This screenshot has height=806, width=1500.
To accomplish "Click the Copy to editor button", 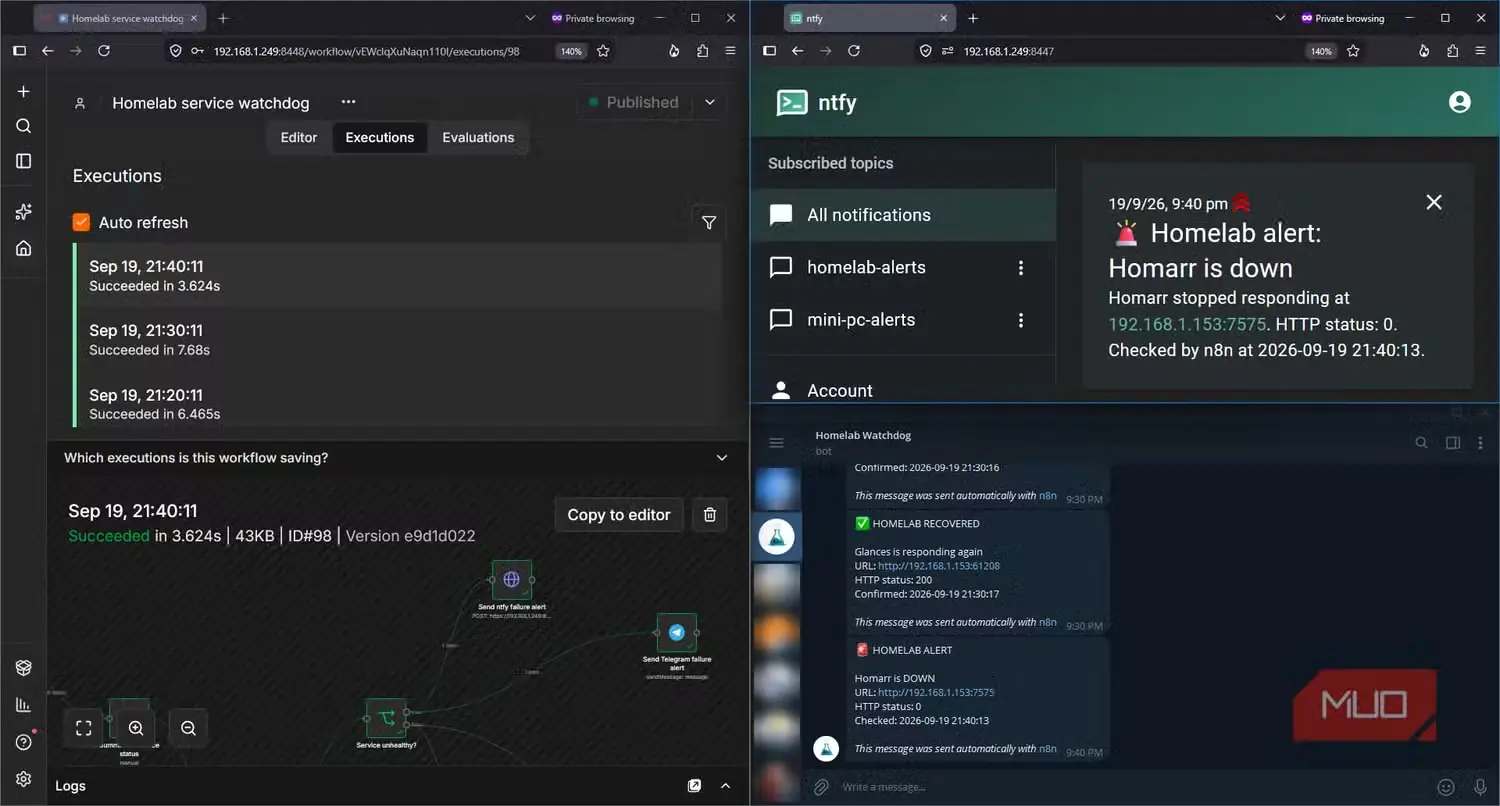I will (x=619, y=515).
